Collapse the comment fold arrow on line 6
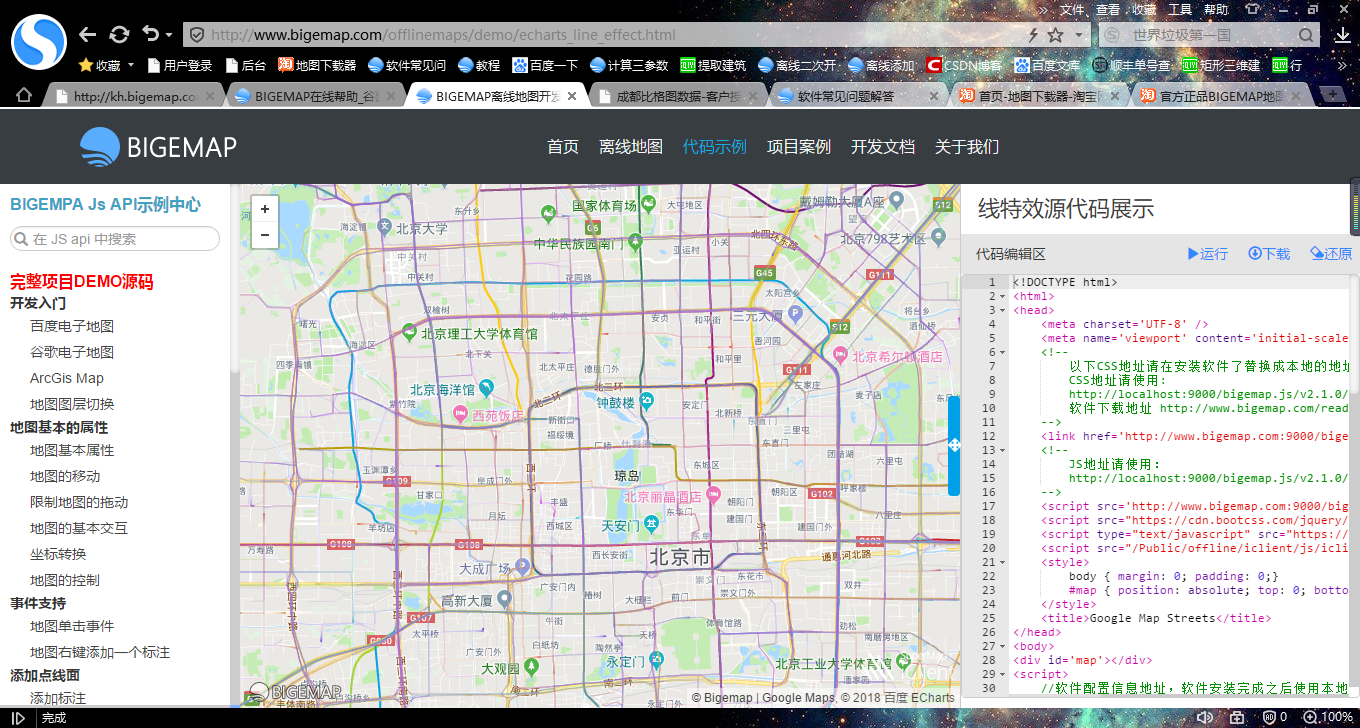 tap(1001, 352)
